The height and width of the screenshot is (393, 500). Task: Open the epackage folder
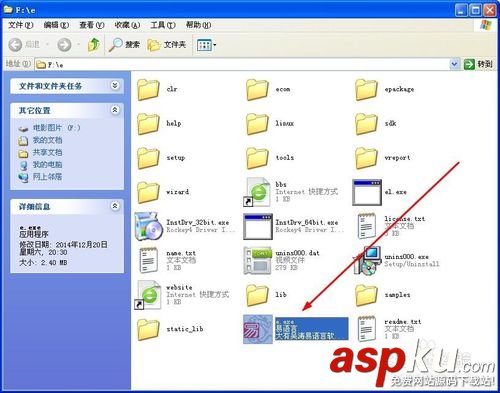click(366, 90)
